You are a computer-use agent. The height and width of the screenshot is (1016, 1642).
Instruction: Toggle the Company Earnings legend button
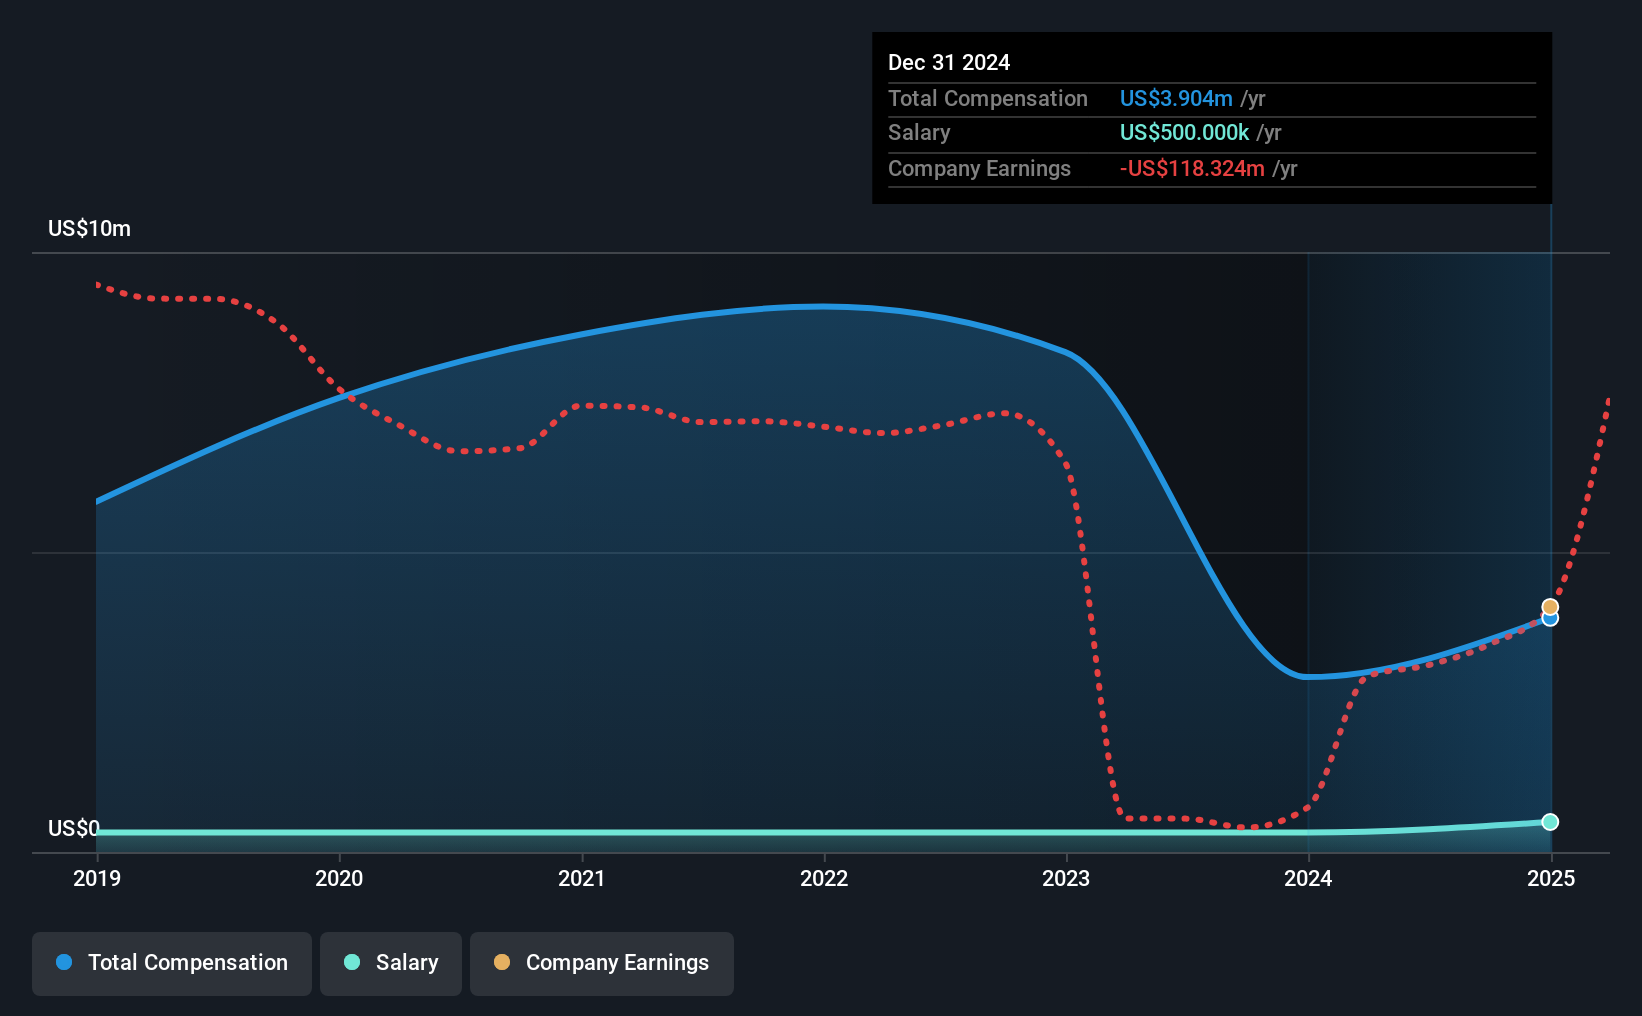pos(602,963)
